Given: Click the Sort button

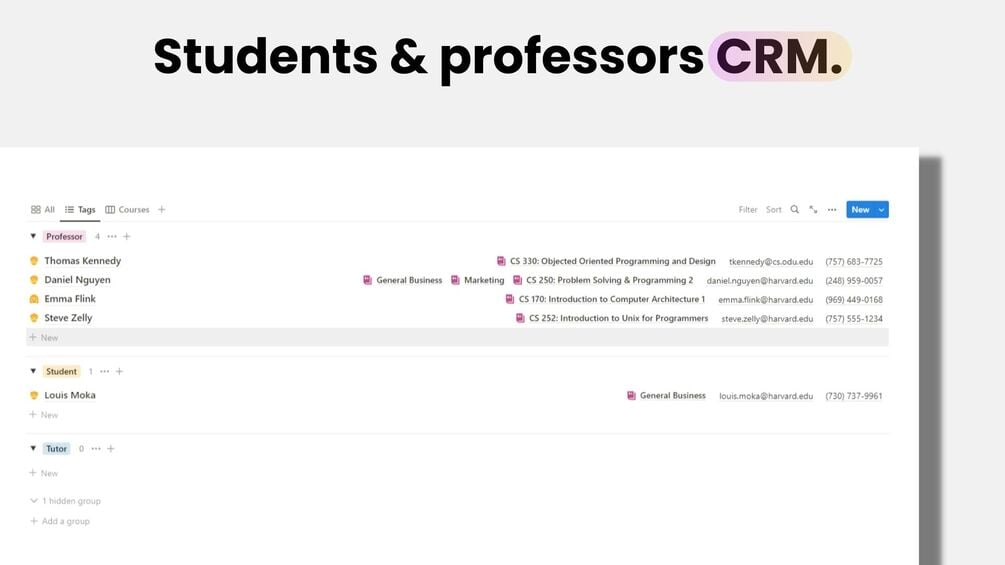Looking at the screenshot, I should point(774,210).
